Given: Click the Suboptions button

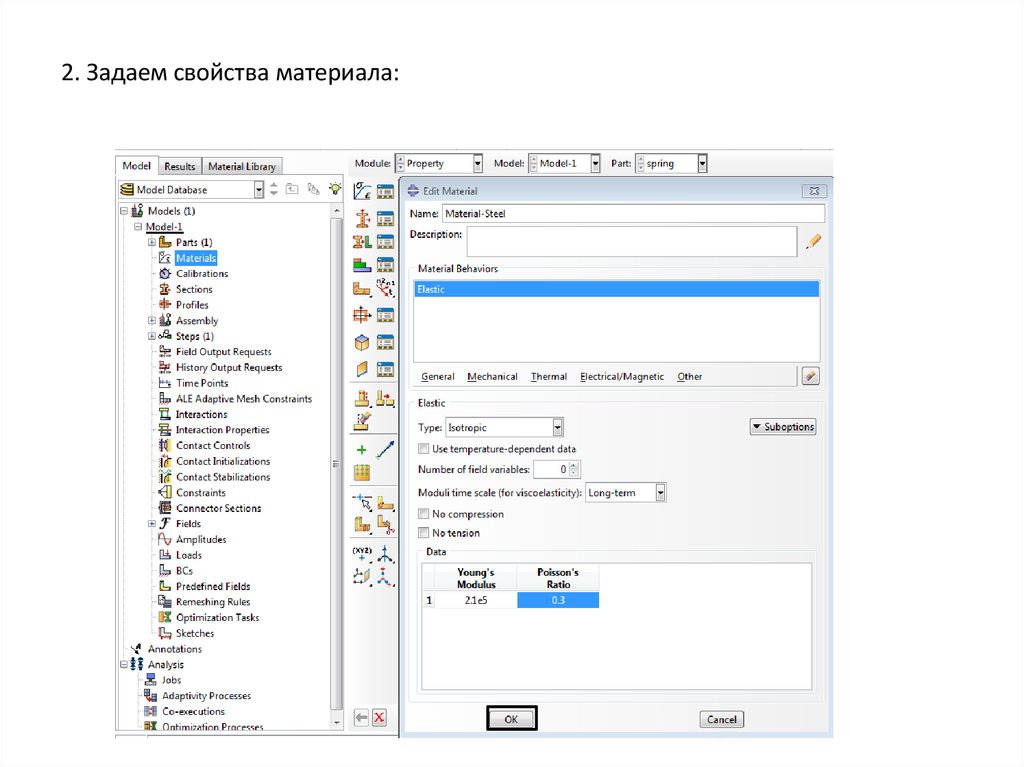Looking at the screenshot, I should click(x=782, y=427).
